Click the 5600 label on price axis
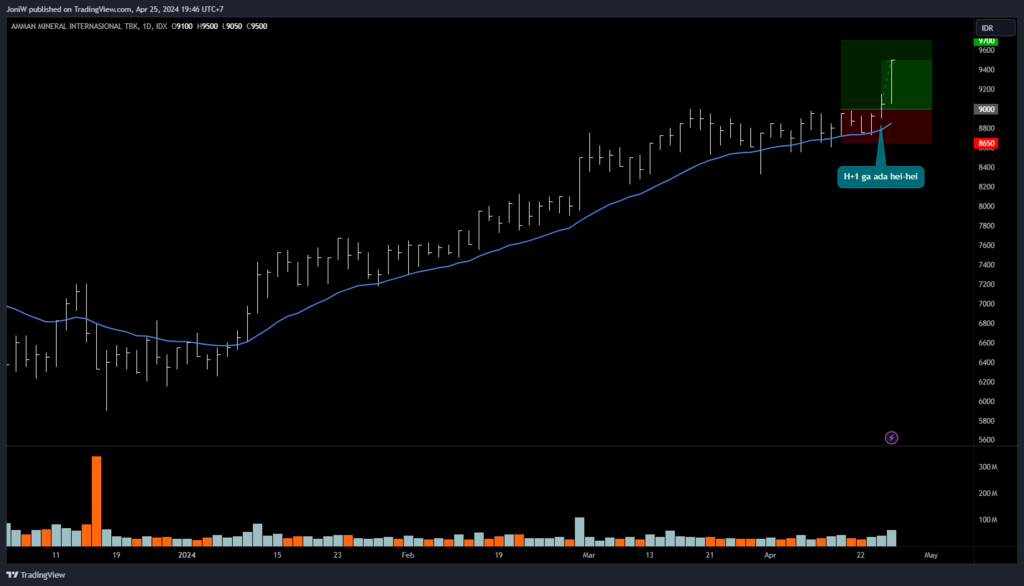The width and height of the screenshot is (1024, 586). 986,440
